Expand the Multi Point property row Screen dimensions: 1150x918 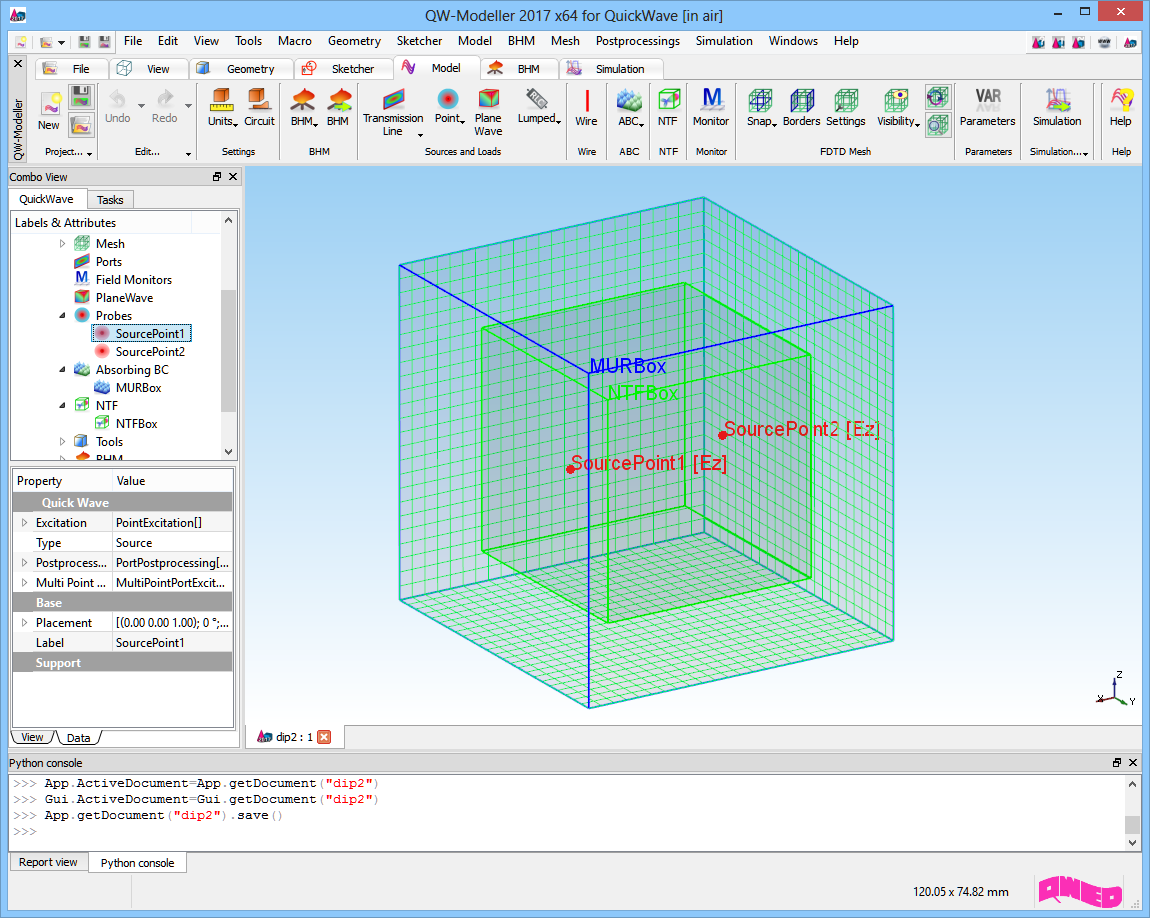[24, 583]
